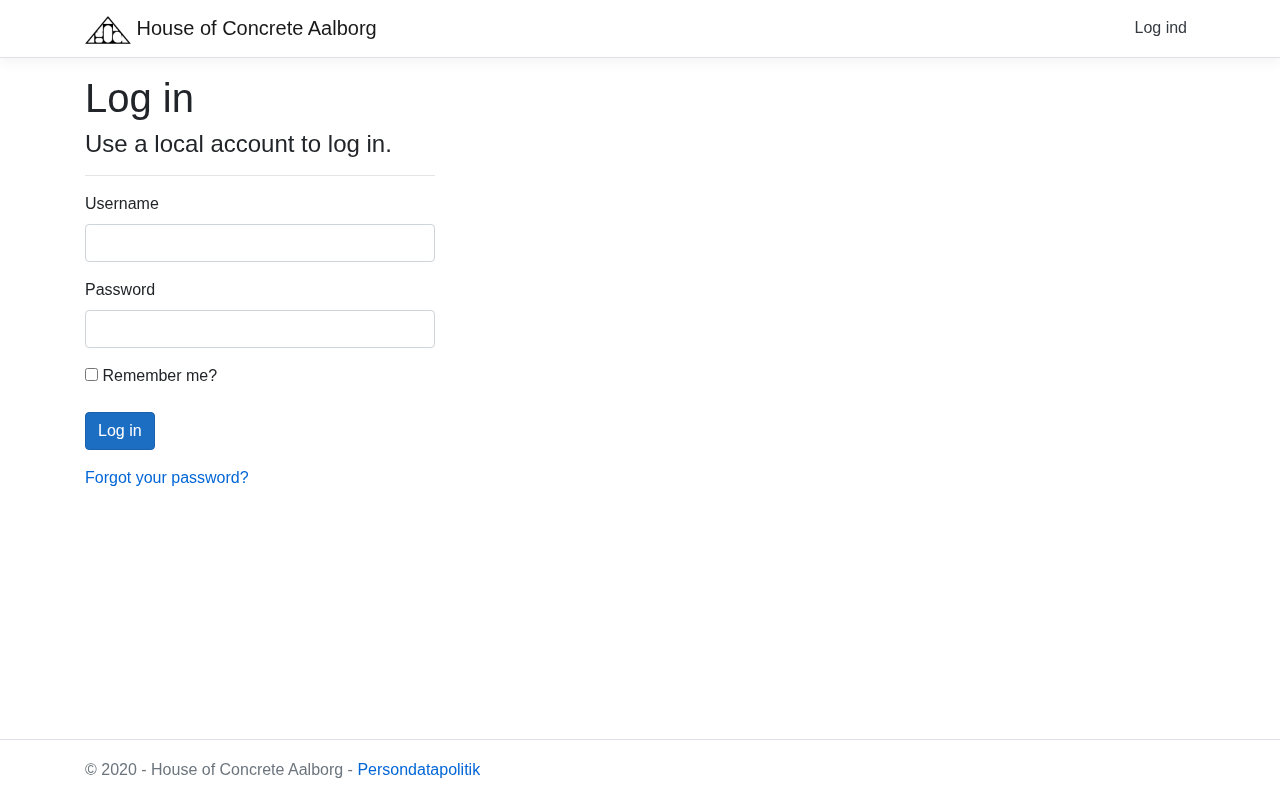Click the empty navbar area left of Log ind
This screenshot has height=800, width=1280.
tap(750, 28)
